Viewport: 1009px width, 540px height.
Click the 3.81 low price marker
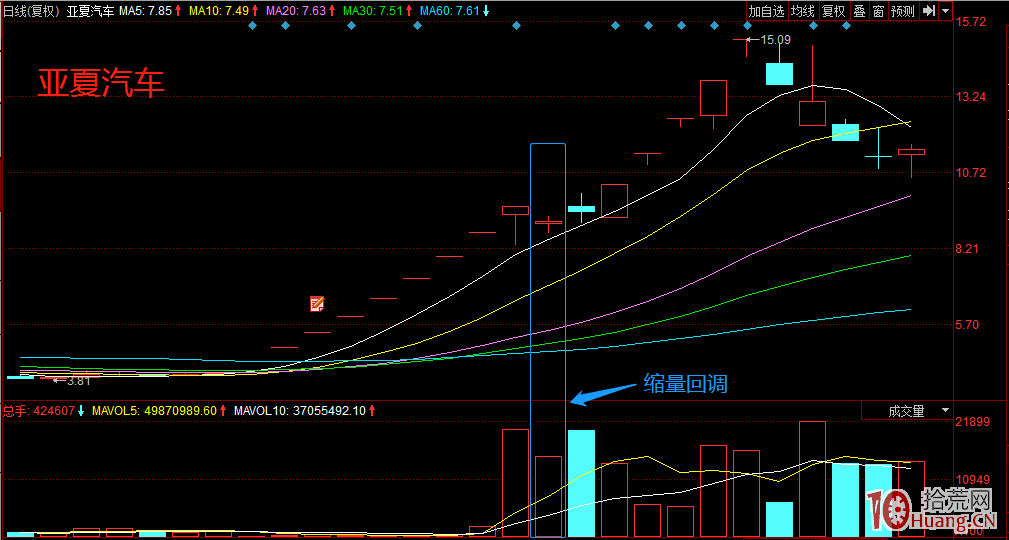pyautogui.click(x=79, y=380)
